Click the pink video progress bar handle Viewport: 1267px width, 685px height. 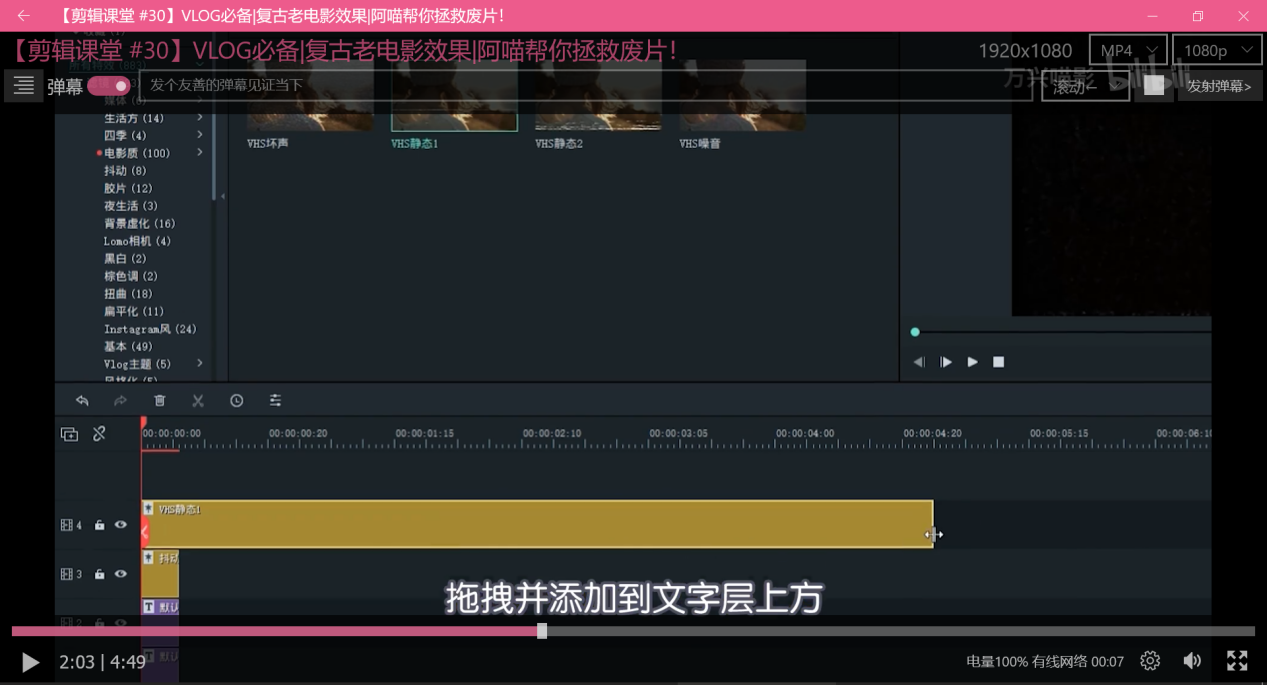pos(542,631)
